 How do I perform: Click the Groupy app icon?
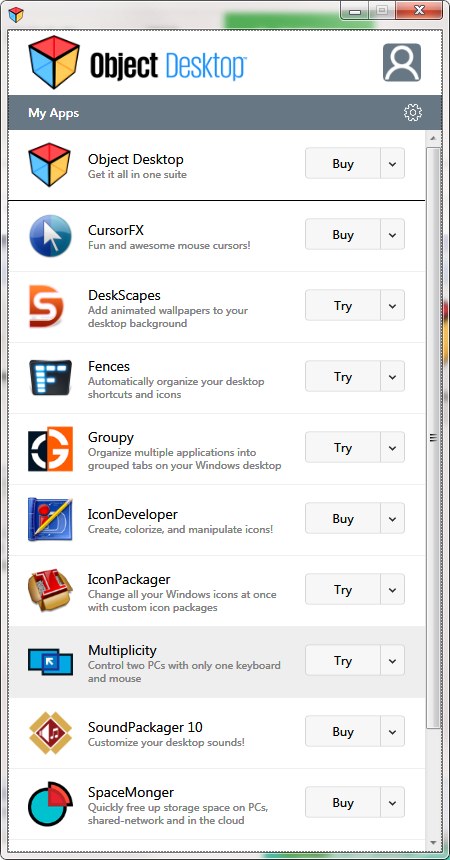pyautogui.click(x=50, y=449)
